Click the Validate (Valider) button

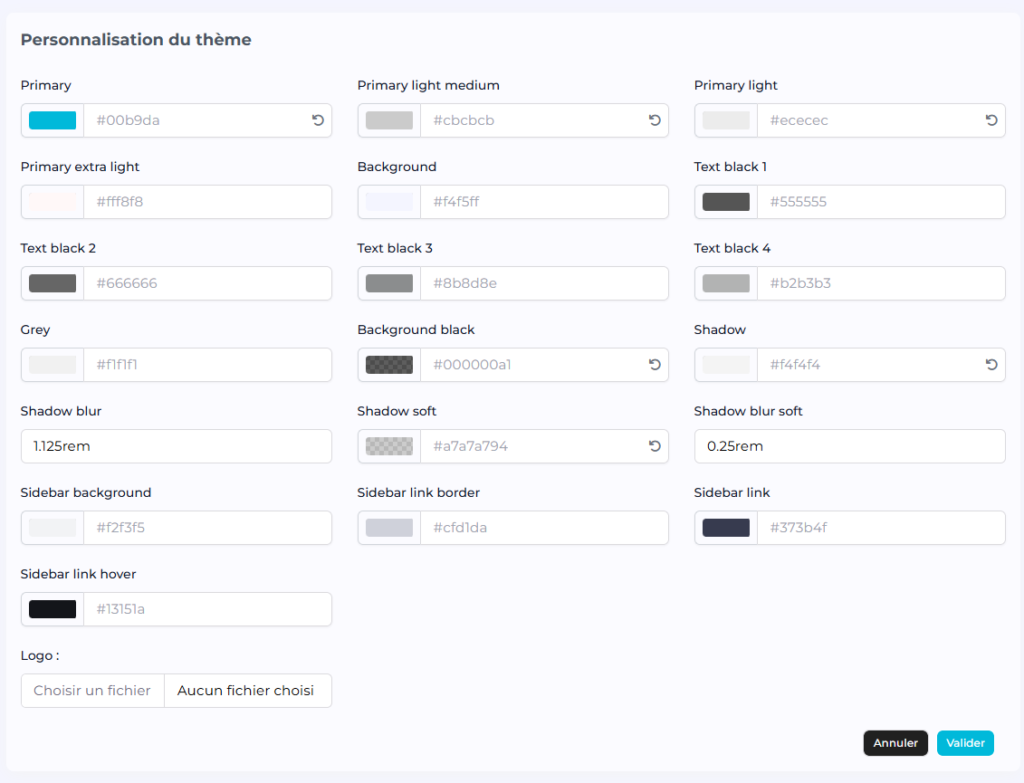click(965, 743)
